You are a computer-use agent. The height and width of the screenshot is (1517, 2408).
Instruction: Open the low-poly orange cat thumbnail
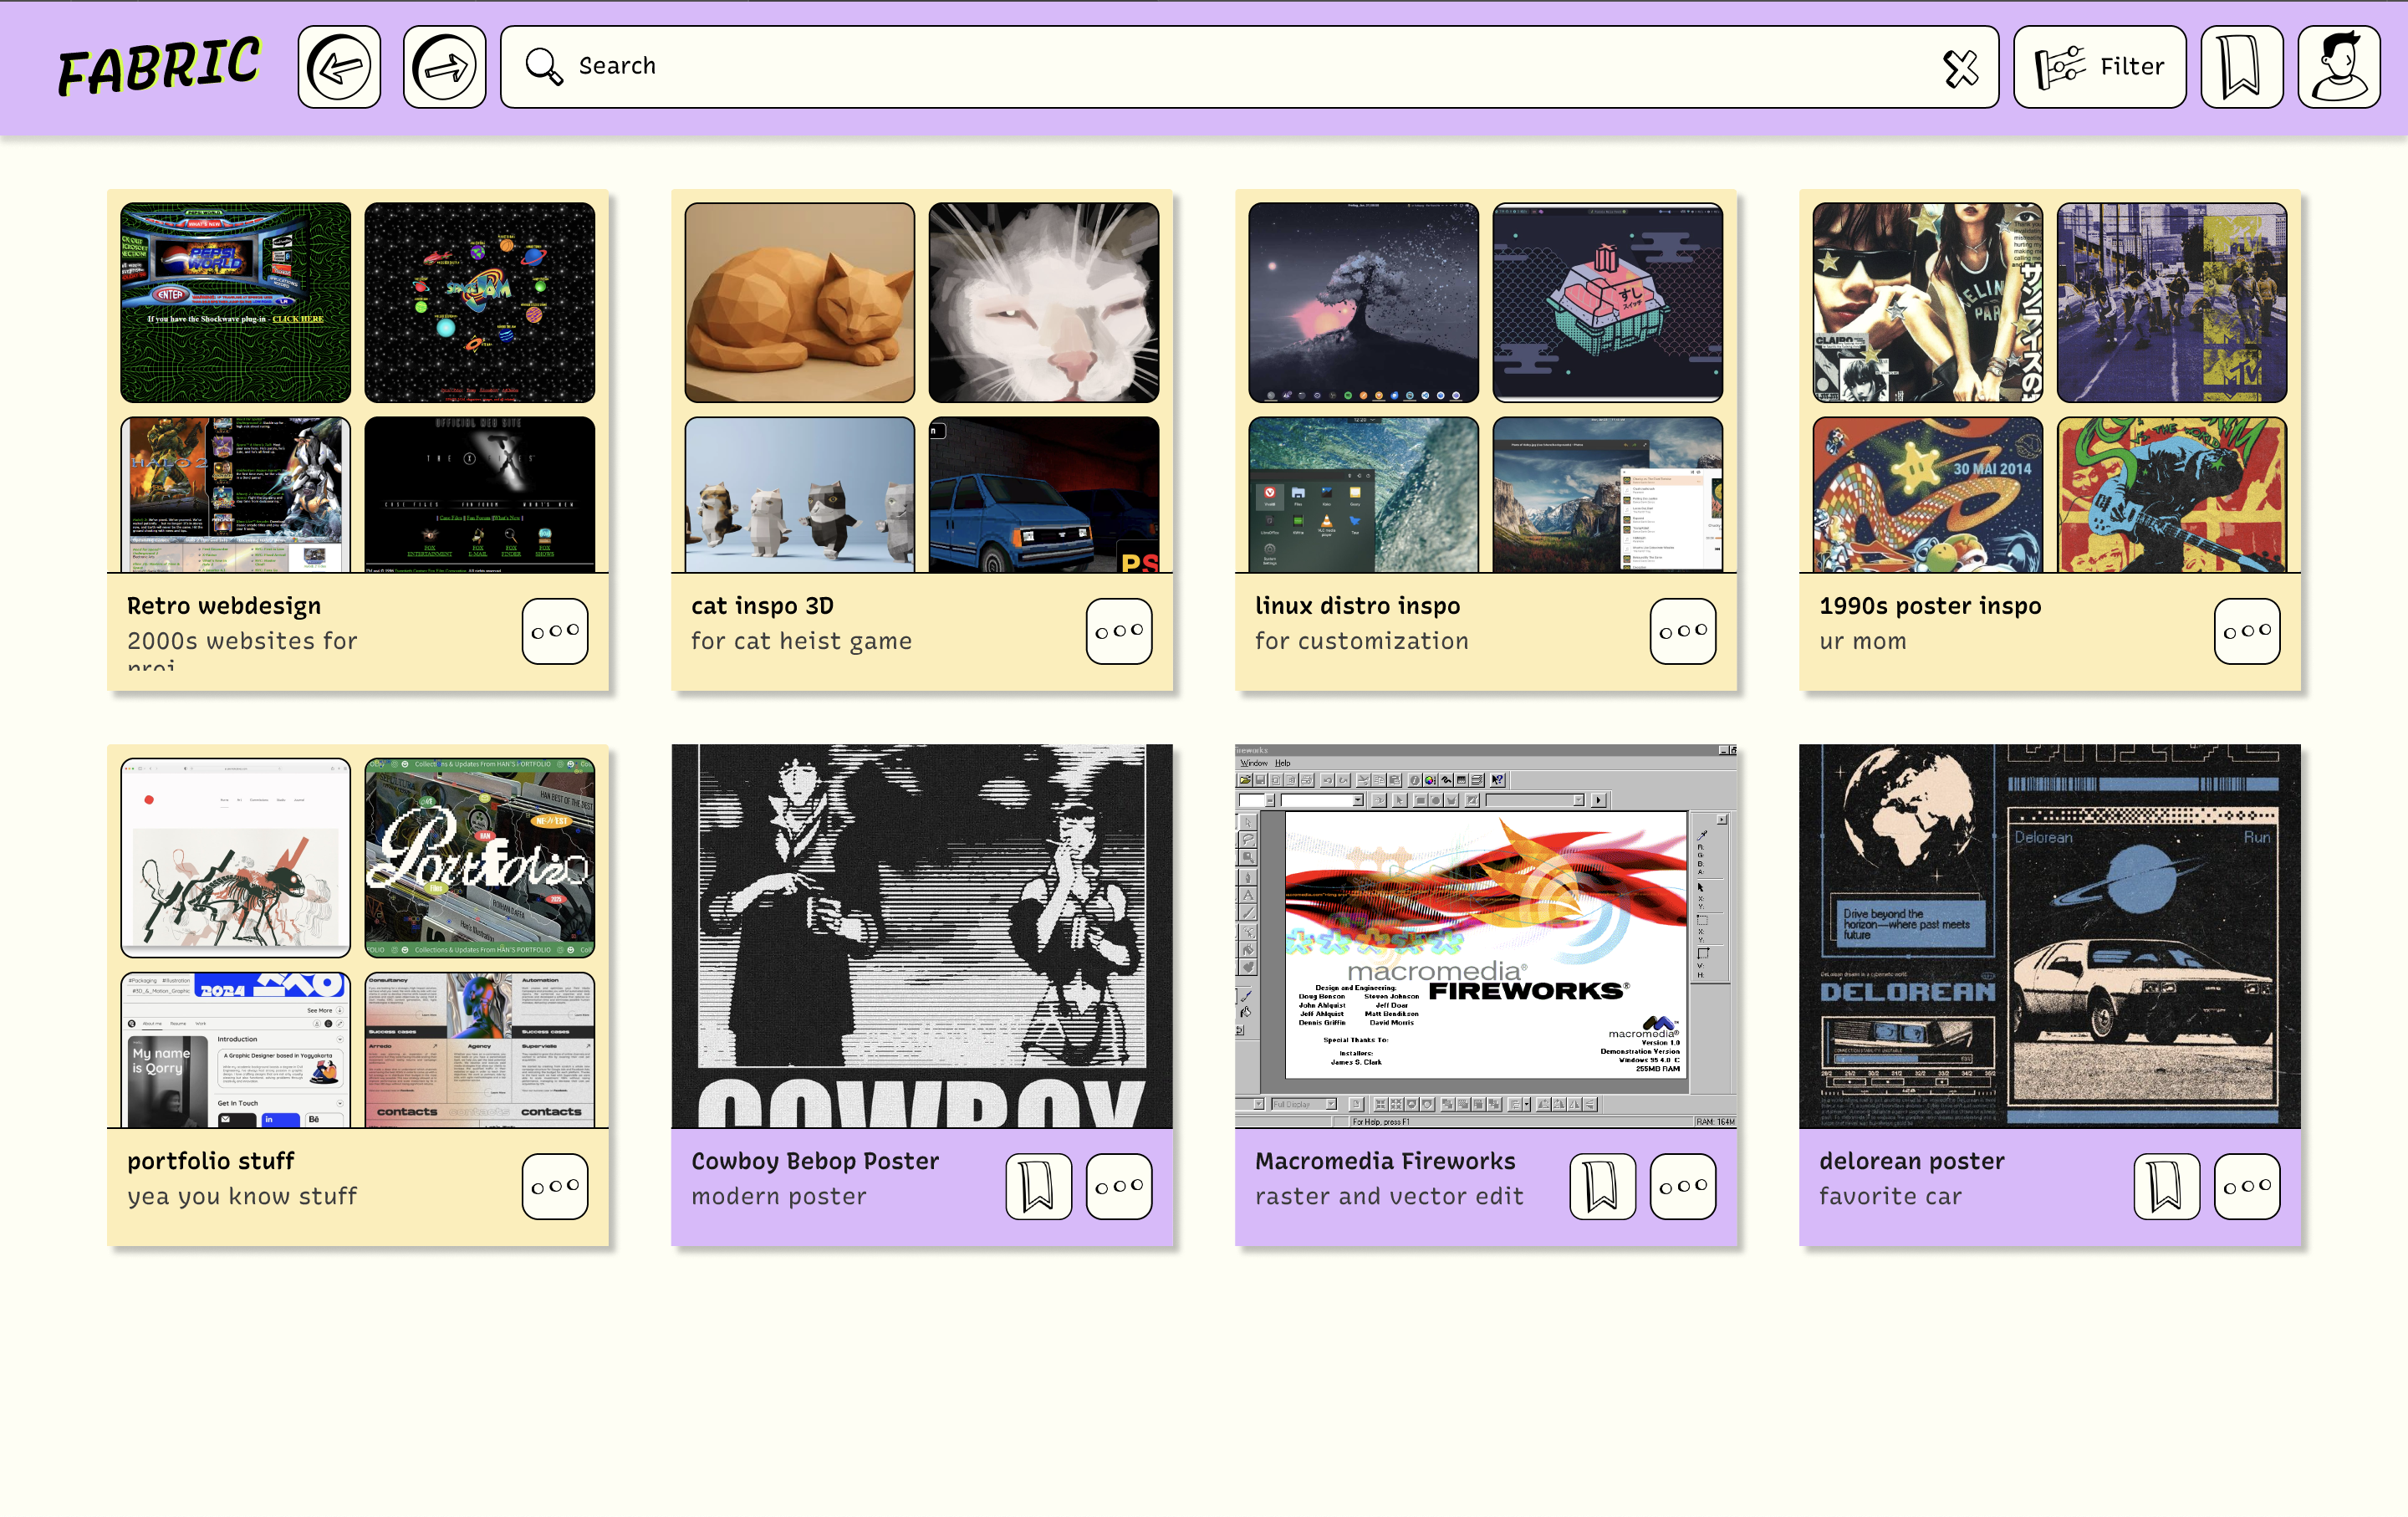pos(799,302)
